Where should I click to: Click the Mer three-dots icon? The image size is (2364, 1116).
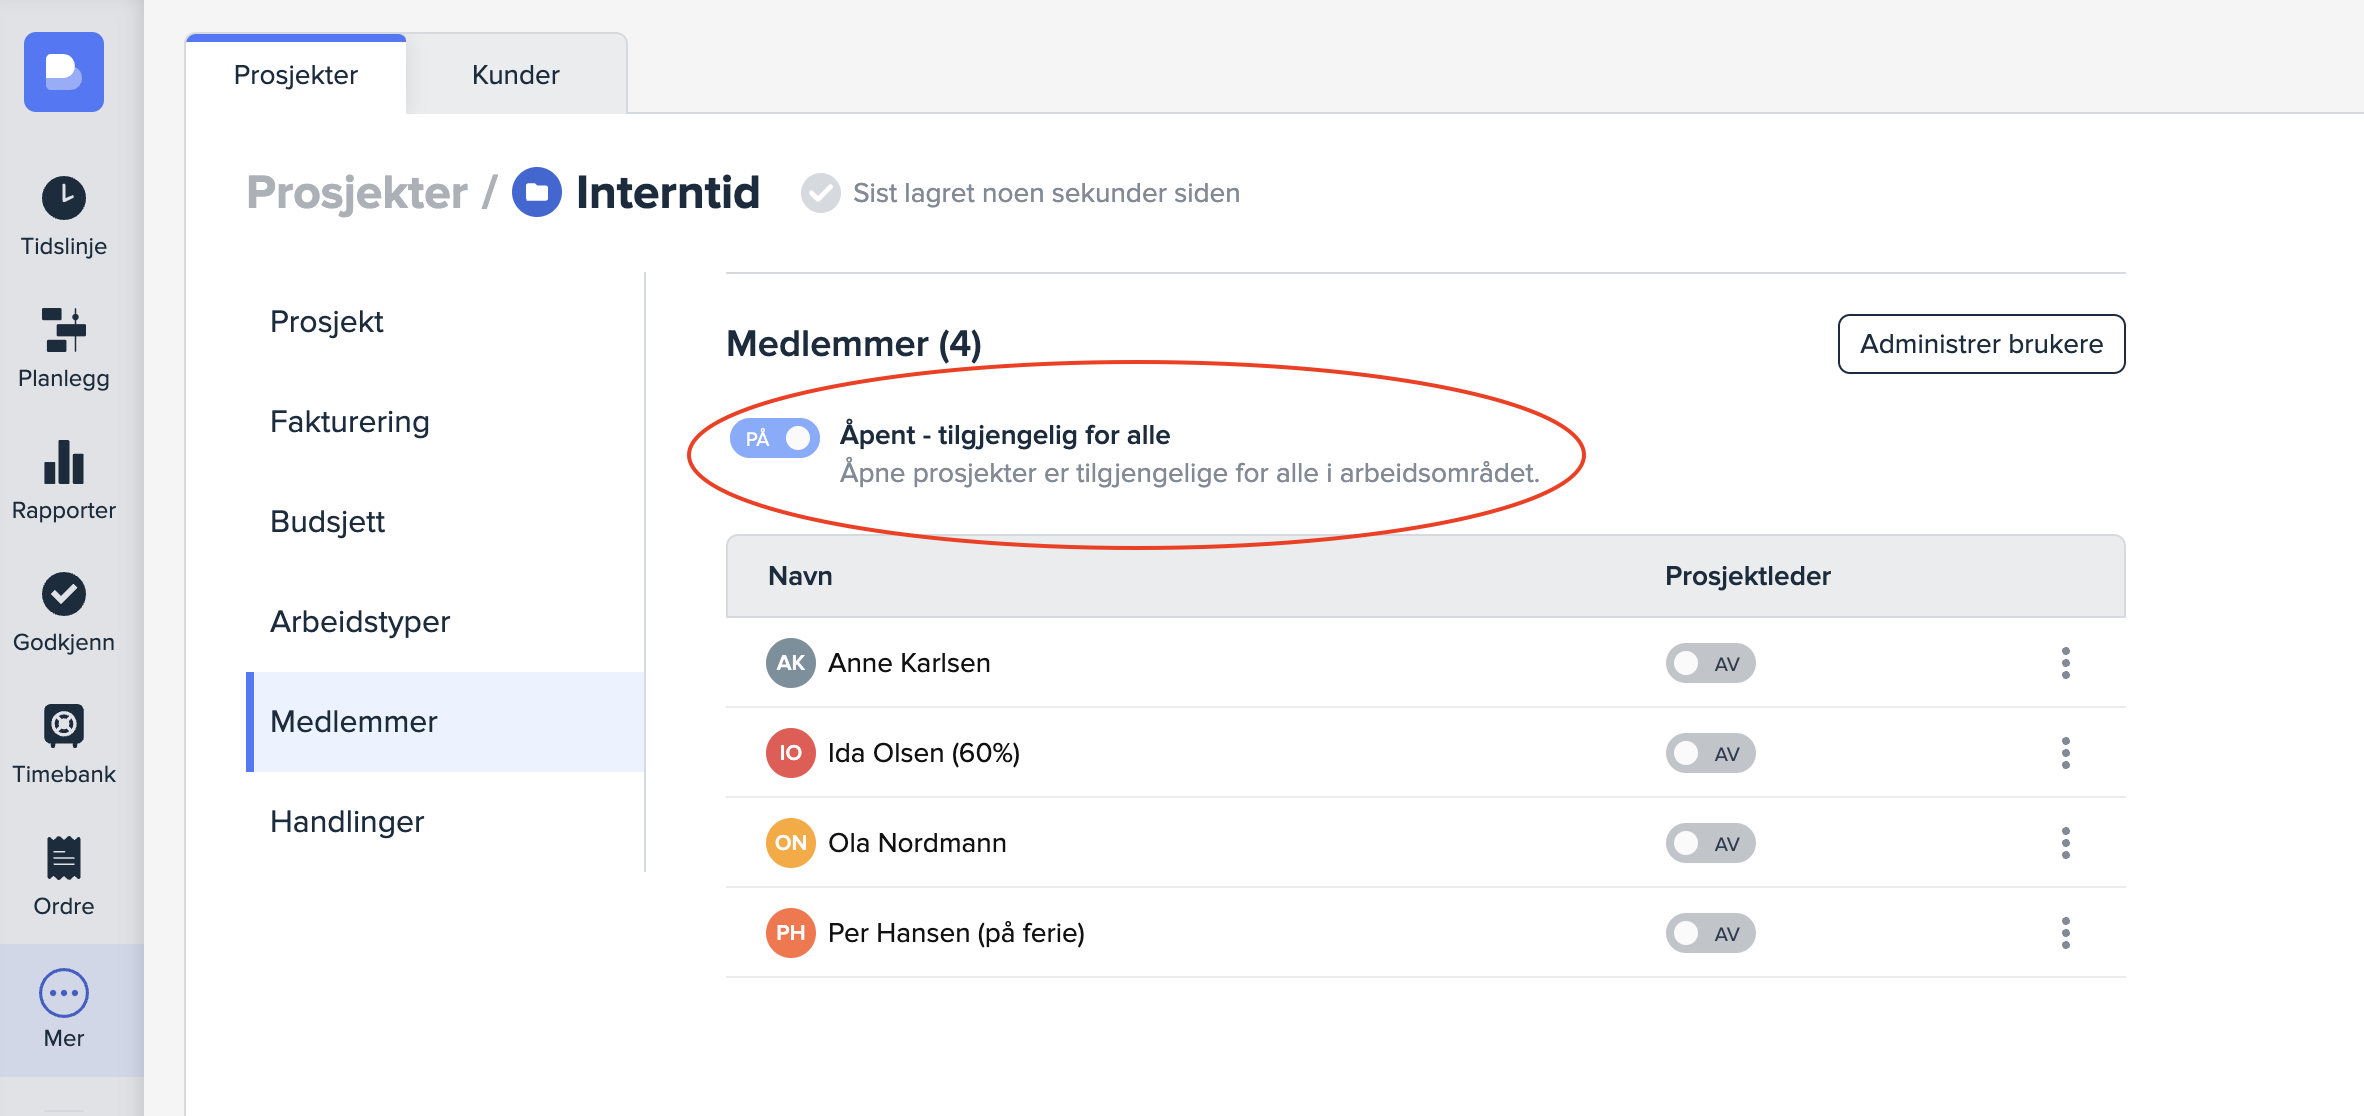tap(64, 993)
